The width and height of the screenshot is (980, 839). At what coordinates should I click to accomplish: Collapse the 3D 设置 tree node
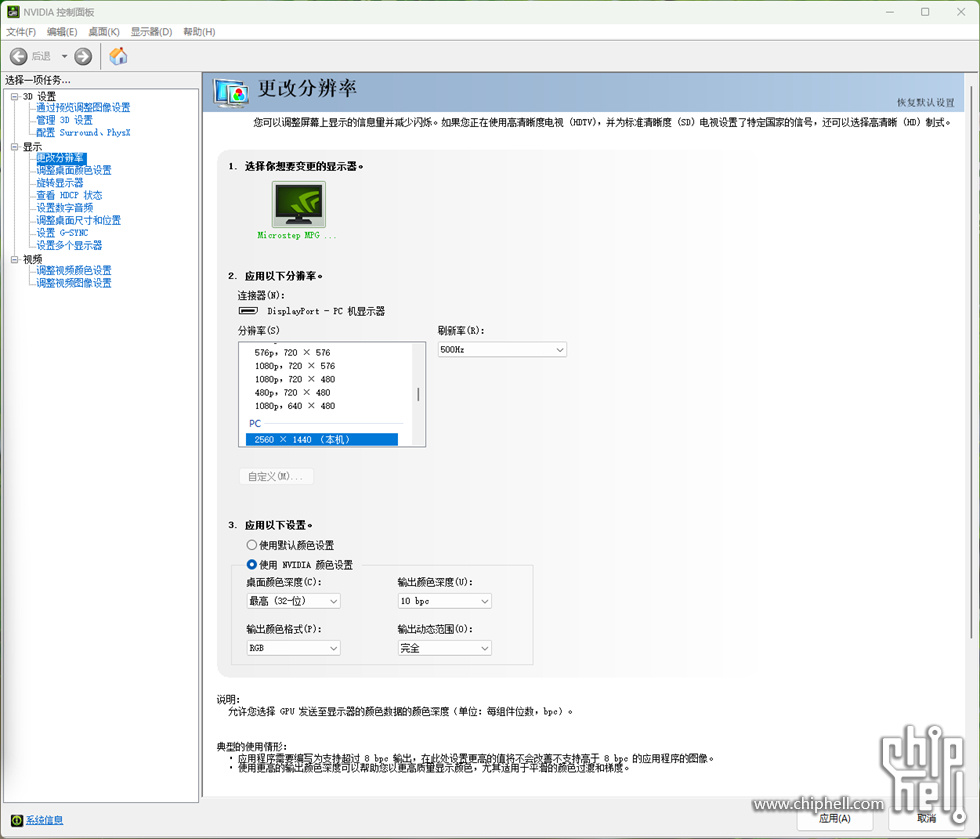point(14,96)
